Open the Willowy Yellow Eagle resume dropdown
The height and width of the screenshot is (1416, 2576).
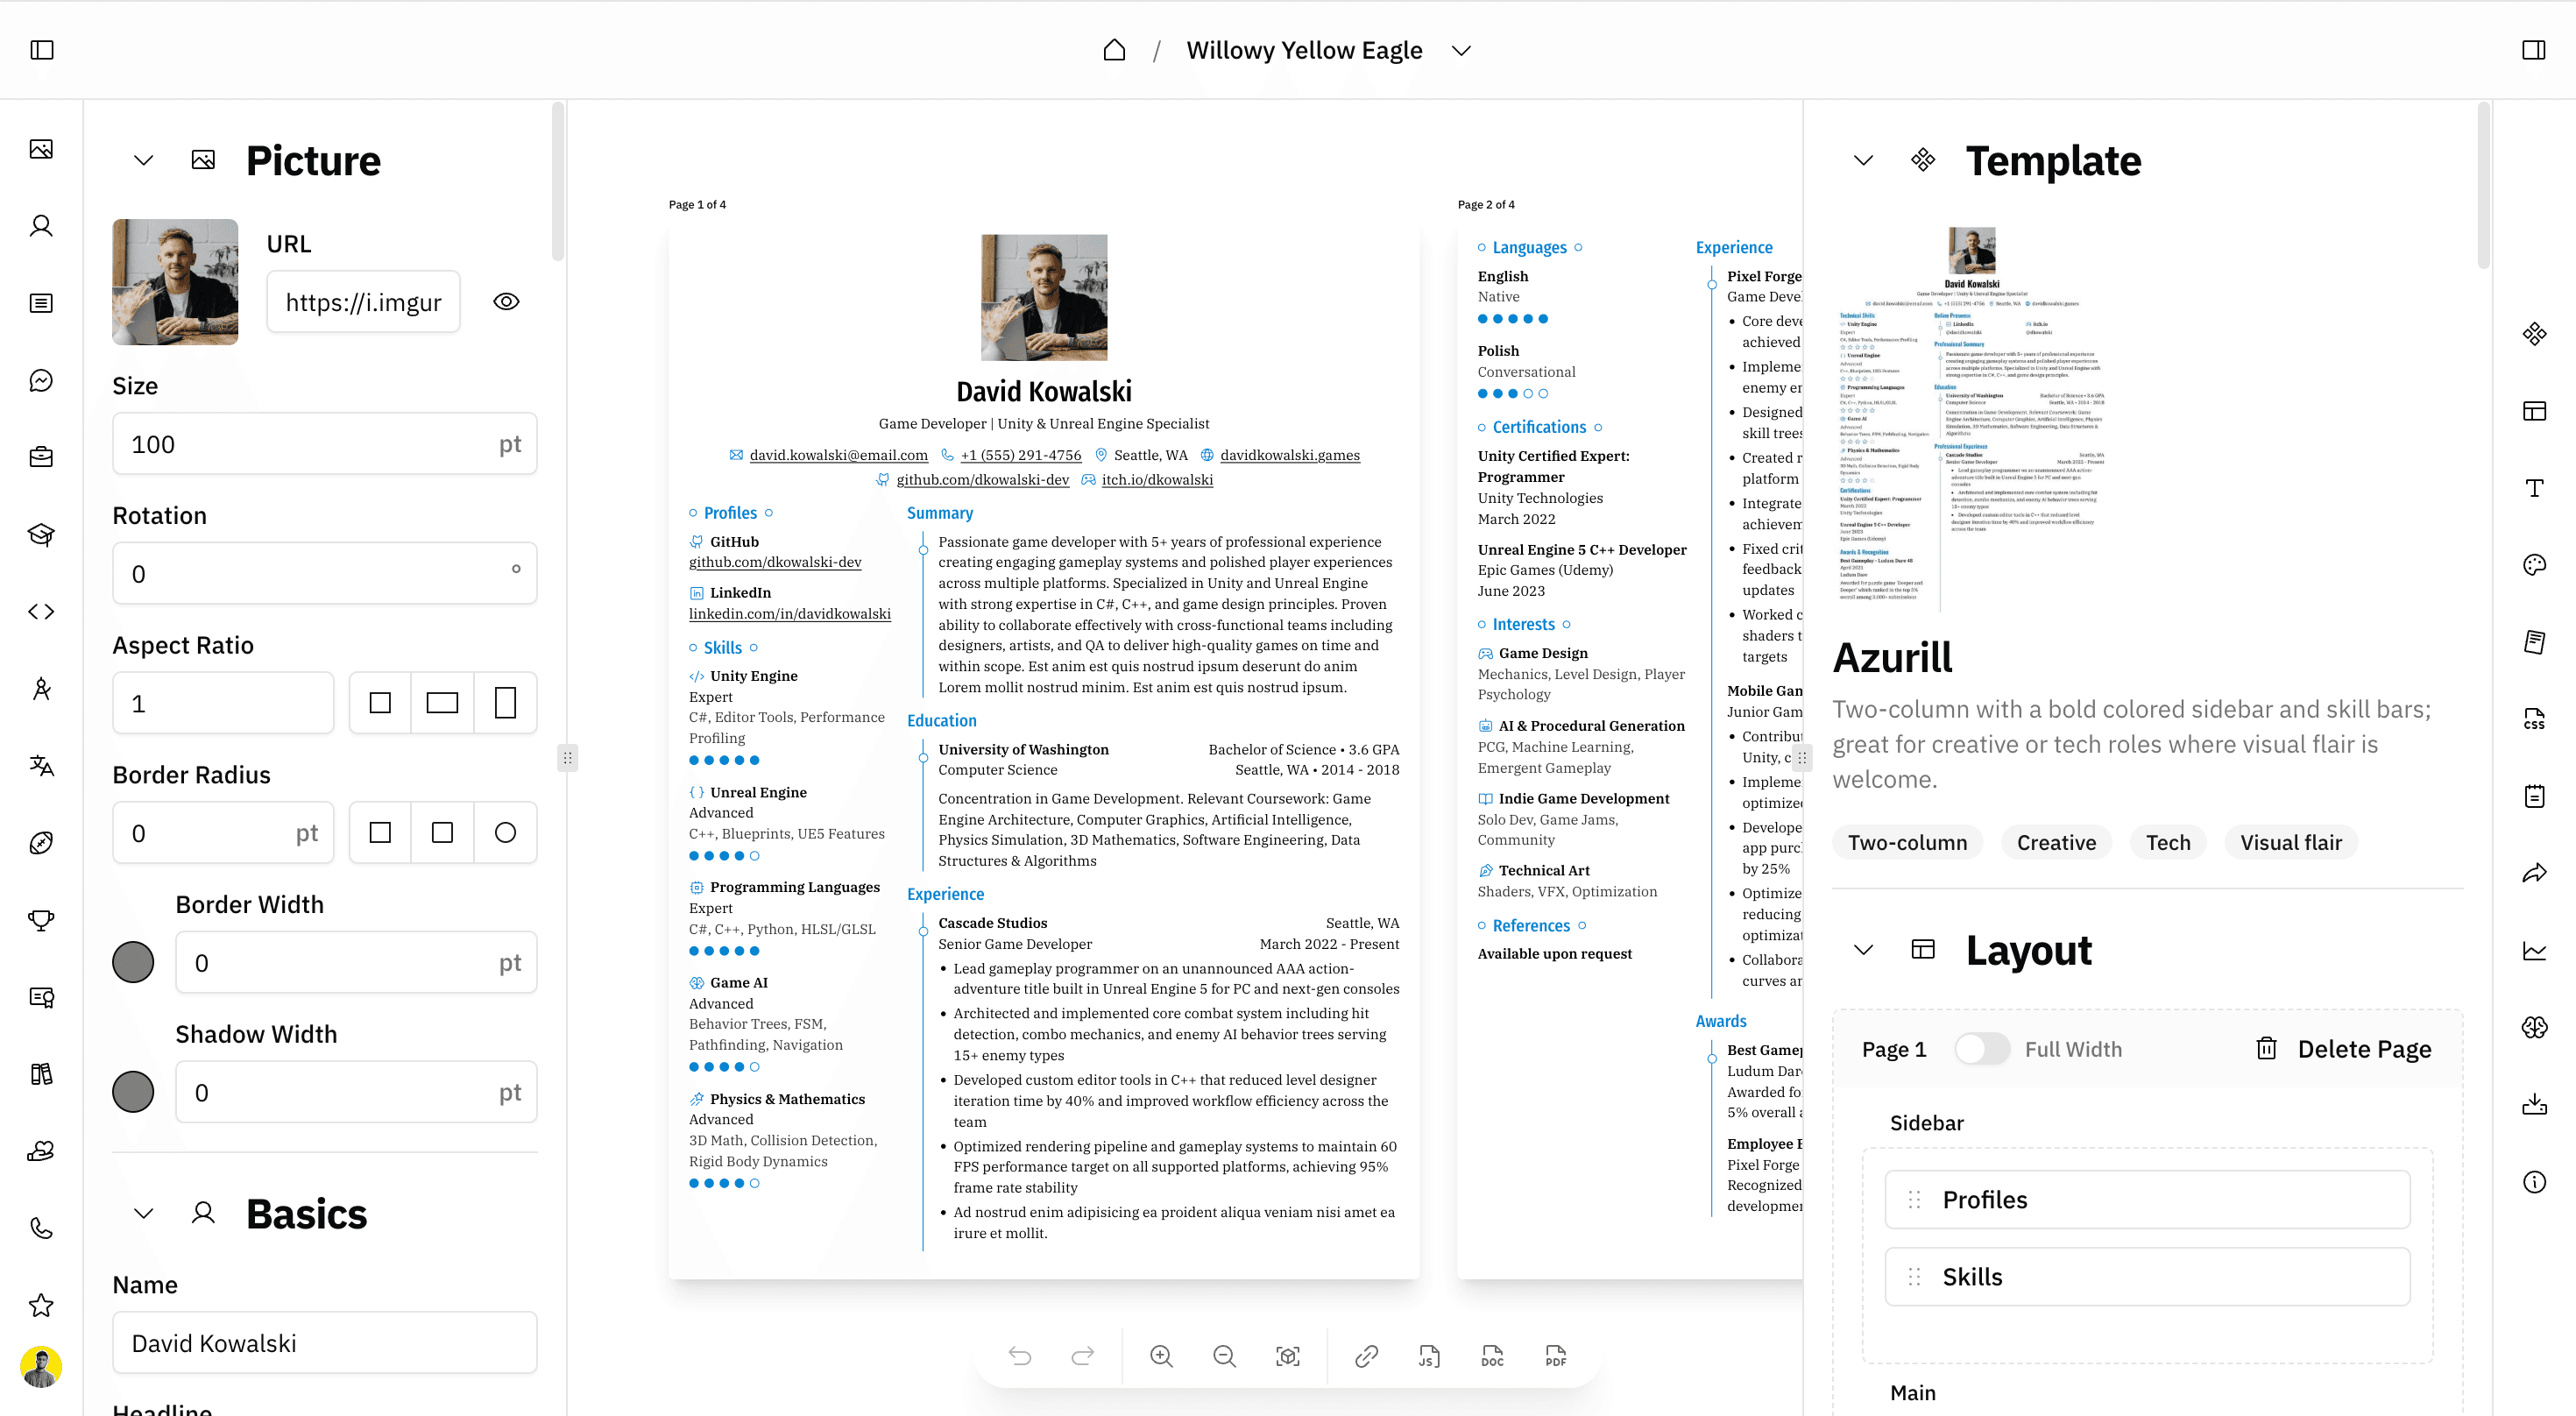click(x=1461, y=50)
